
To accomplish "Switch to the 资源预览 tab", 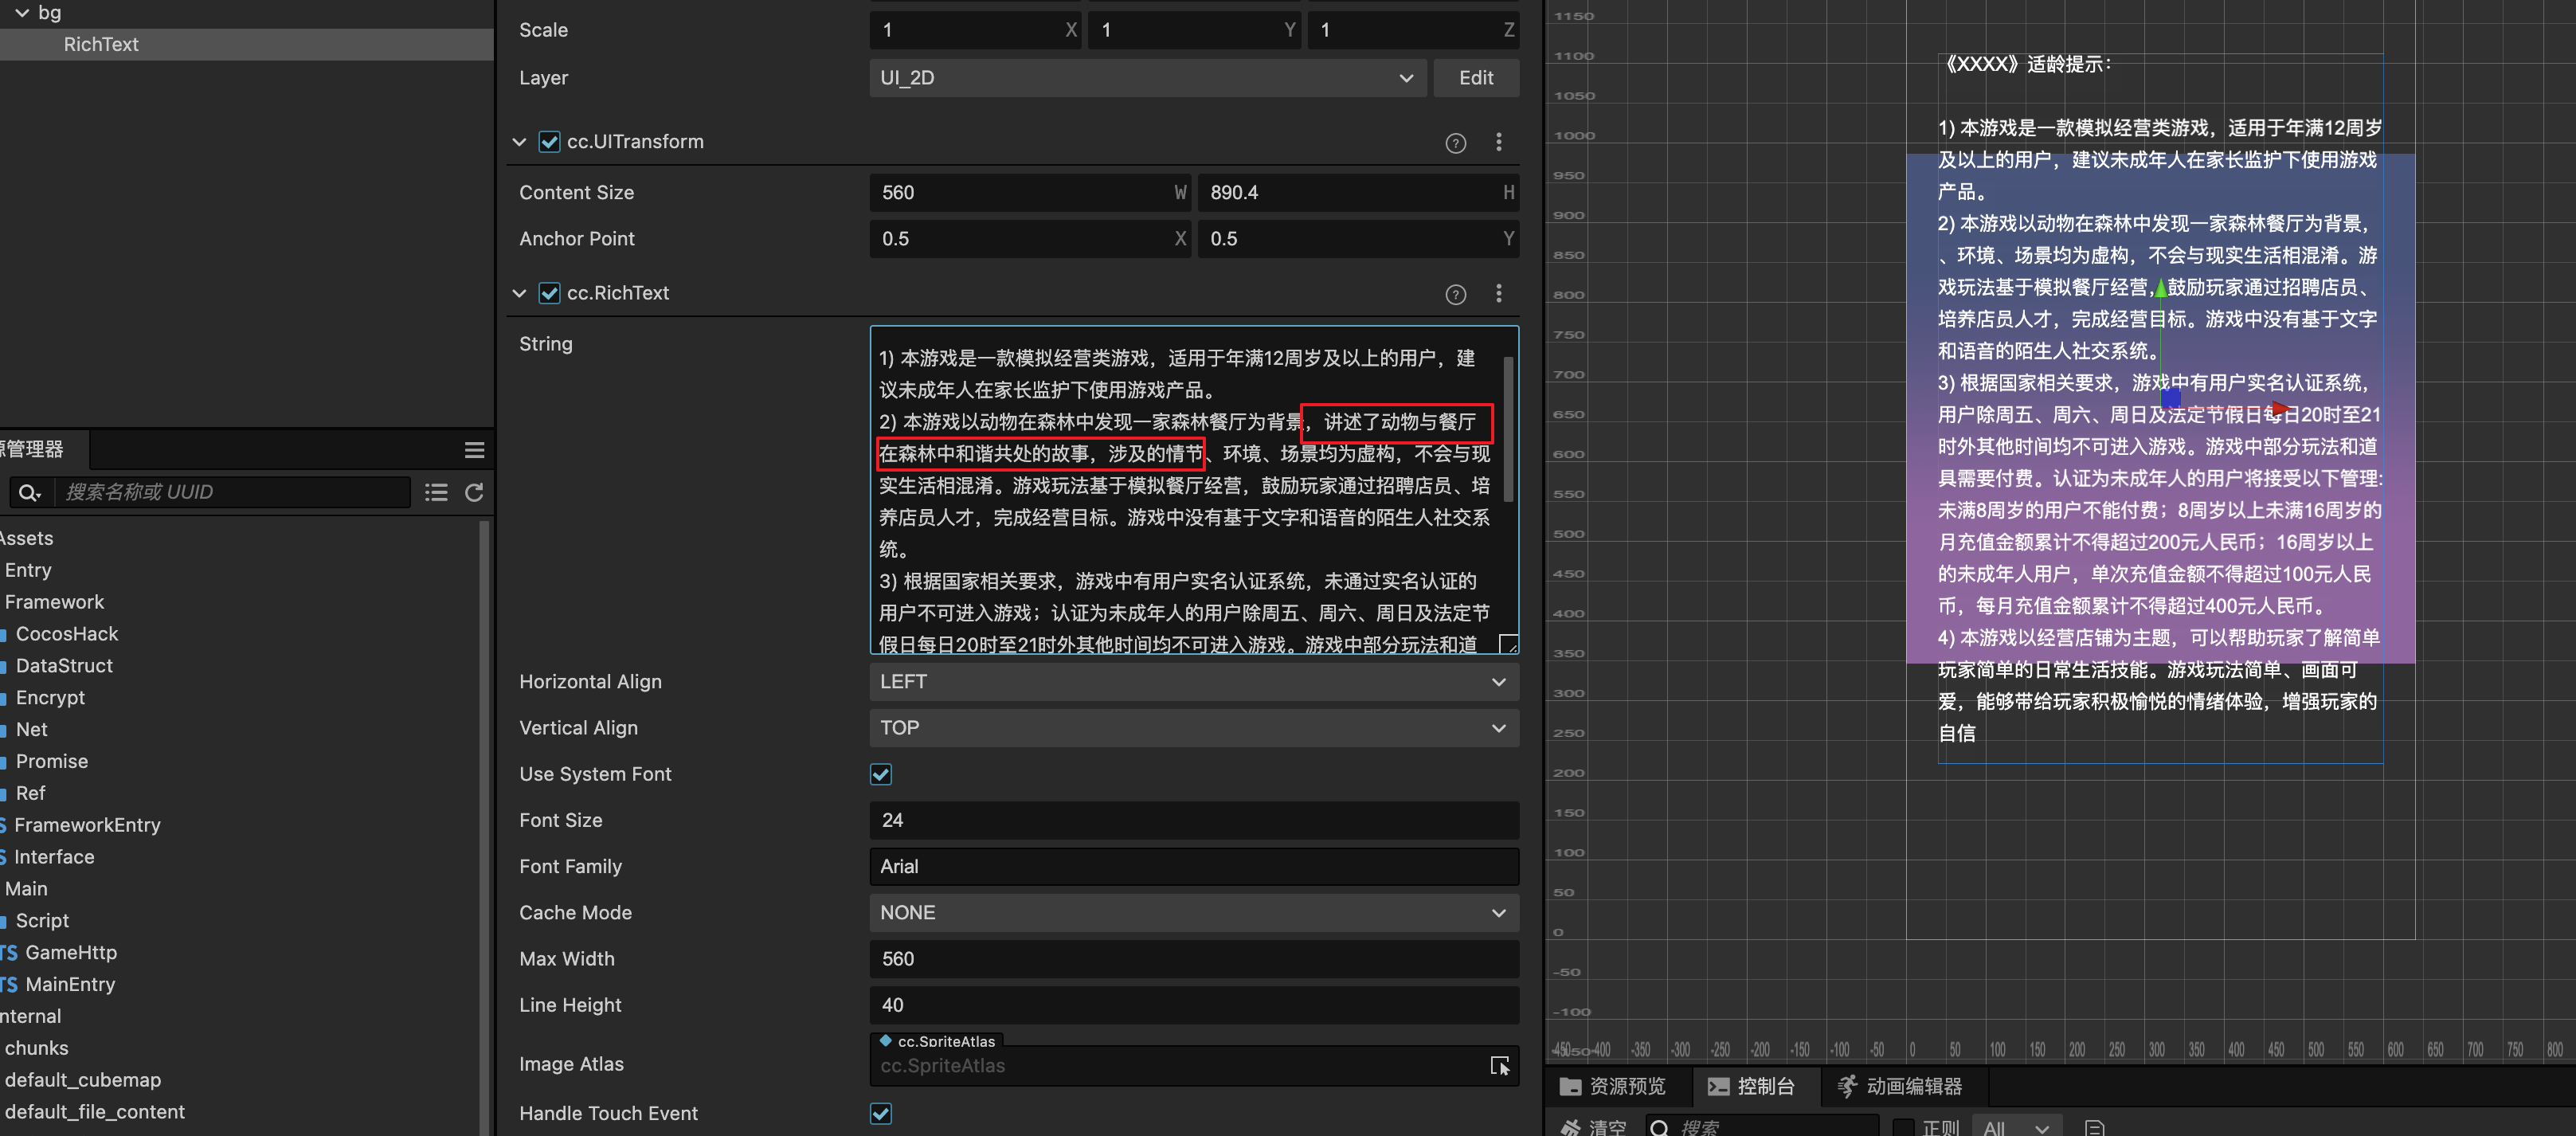I will [1613, 1086].
